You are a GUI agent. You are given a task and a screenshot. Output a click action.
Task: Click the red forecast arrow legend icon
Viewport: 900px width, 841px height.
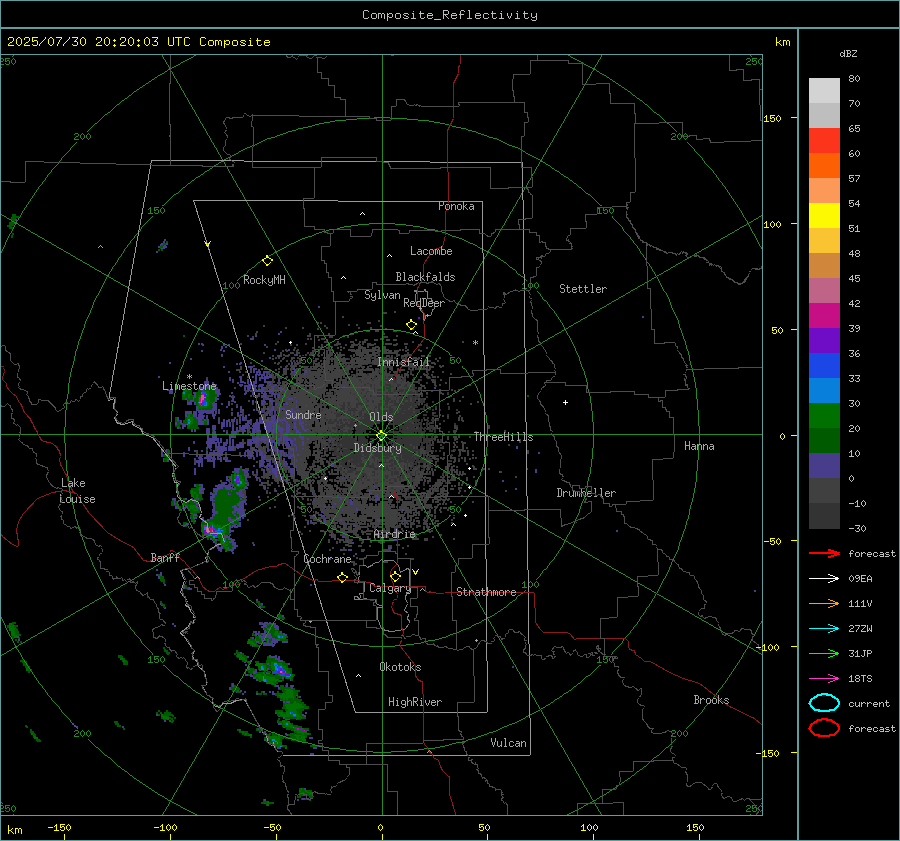(824, 553)
